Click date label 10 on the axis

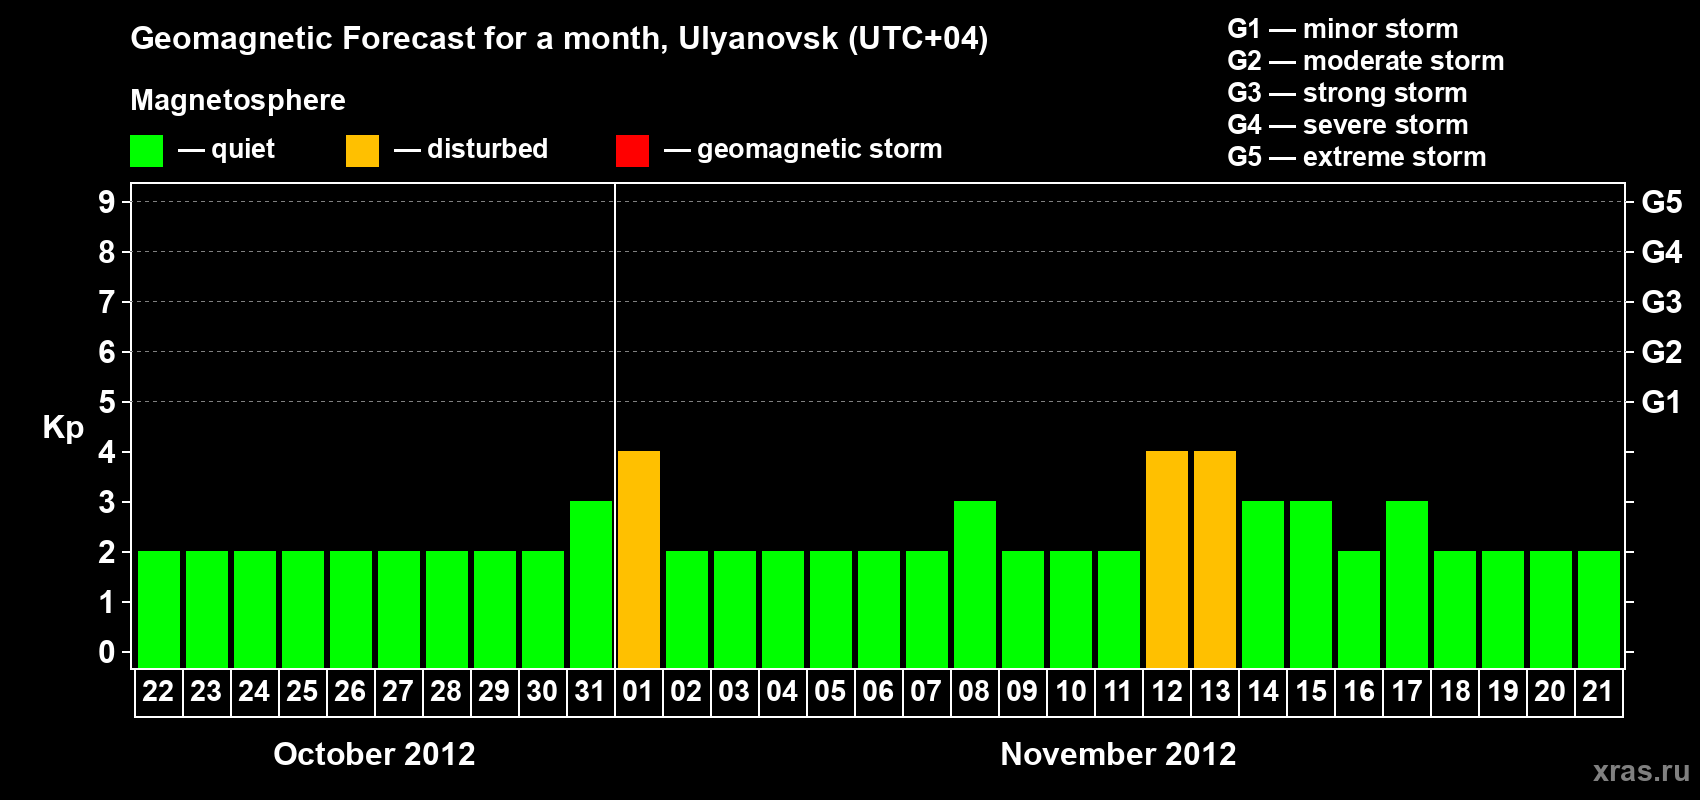click(1070, 691)
